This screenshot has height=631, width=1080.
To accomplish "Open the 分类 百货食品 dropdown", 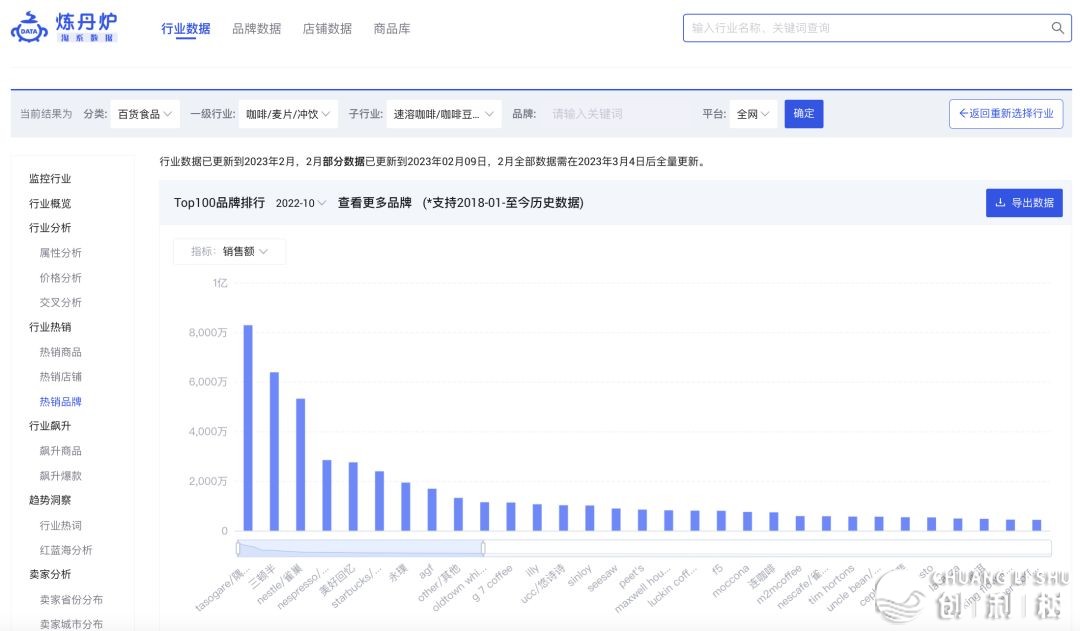I will (x=145, y=114).
